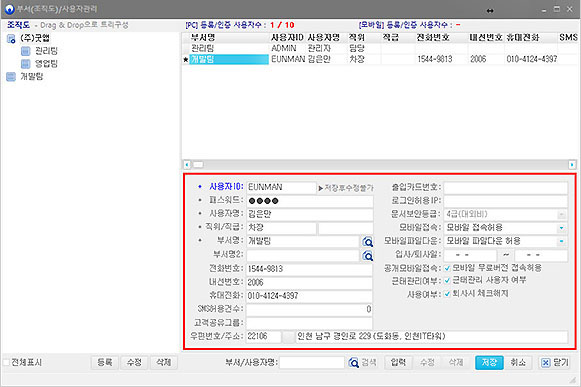Select the (주)굿웹 root organization icon

point(11,38)
